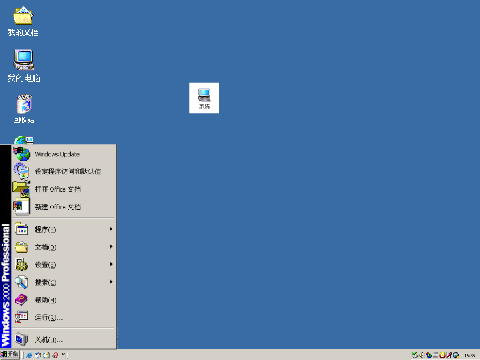Open the Set Program Access and Defaults entry
The height and width of the screenshot is (360, 480).
pos(64,171)
